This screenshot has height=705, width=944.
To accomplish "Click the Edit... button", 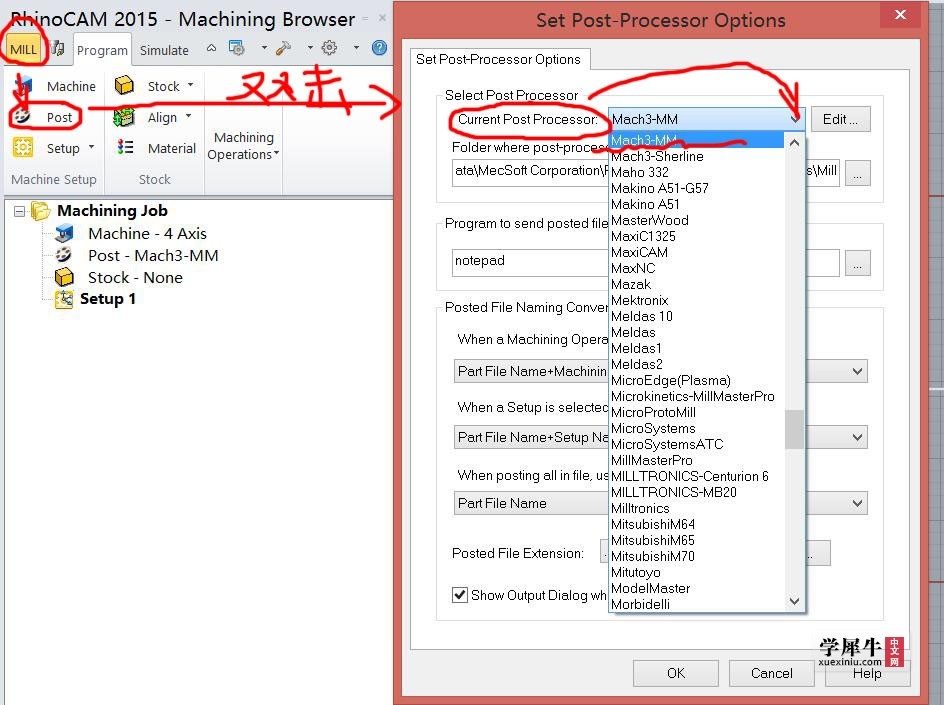I will pos(840,119).
